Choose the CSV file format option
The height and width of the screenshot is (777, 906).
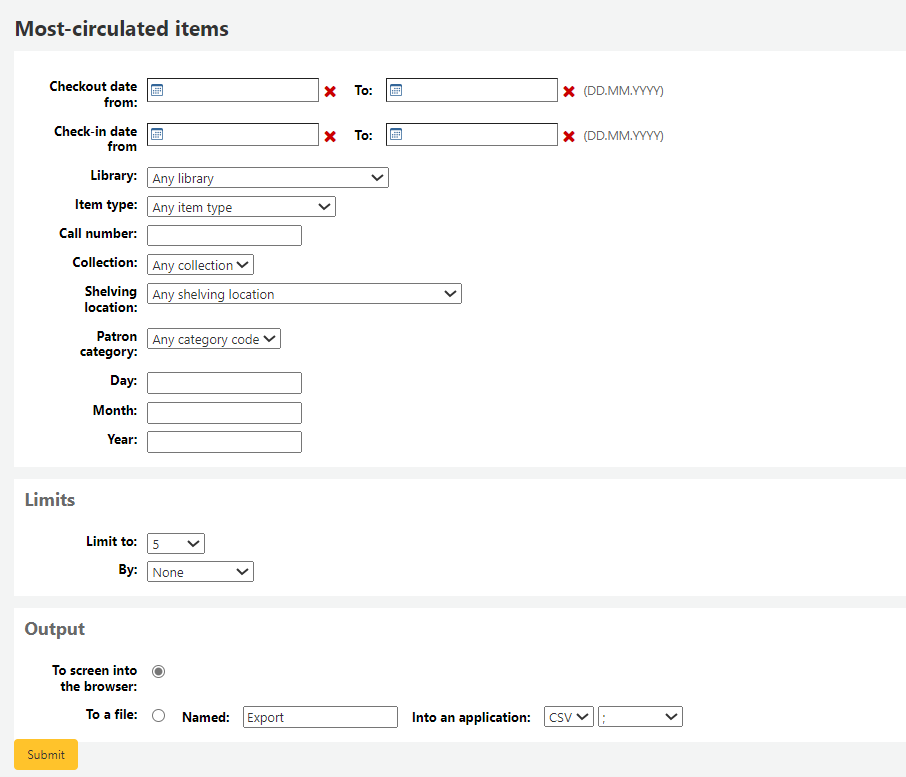pyautogui.click(x=568, y=716)
